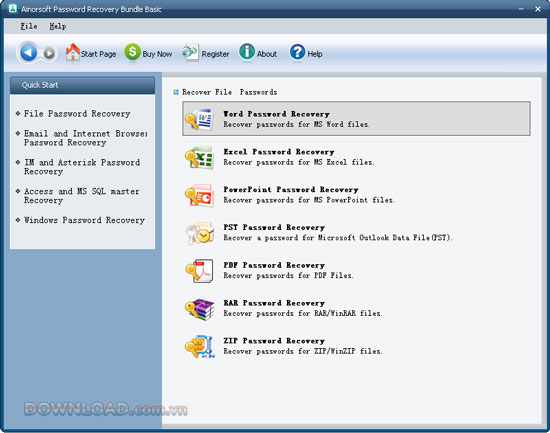The image size is (550, 433).
Task: Minimize the Ainorsoft window
Action: click(x=521, y=8)
